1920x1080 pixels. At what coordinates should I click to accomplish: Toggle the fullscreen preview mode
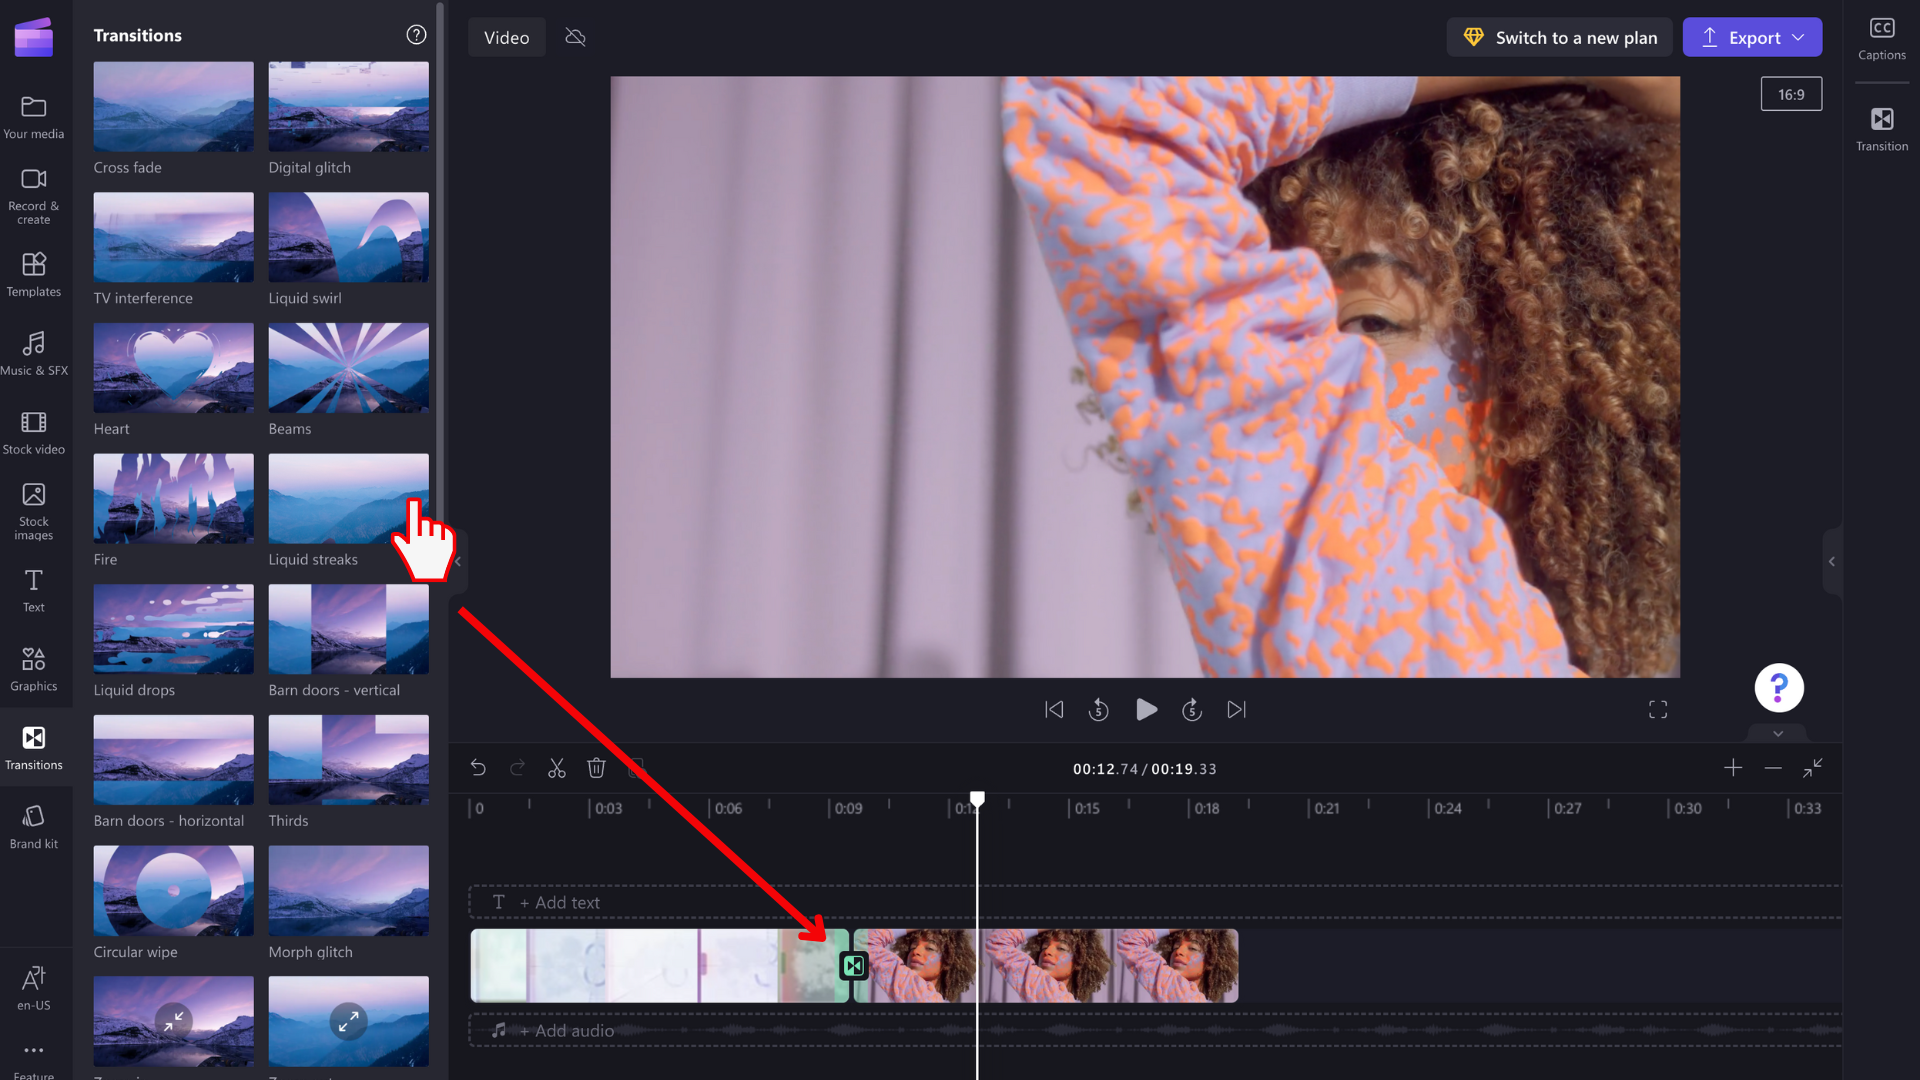1658,709
